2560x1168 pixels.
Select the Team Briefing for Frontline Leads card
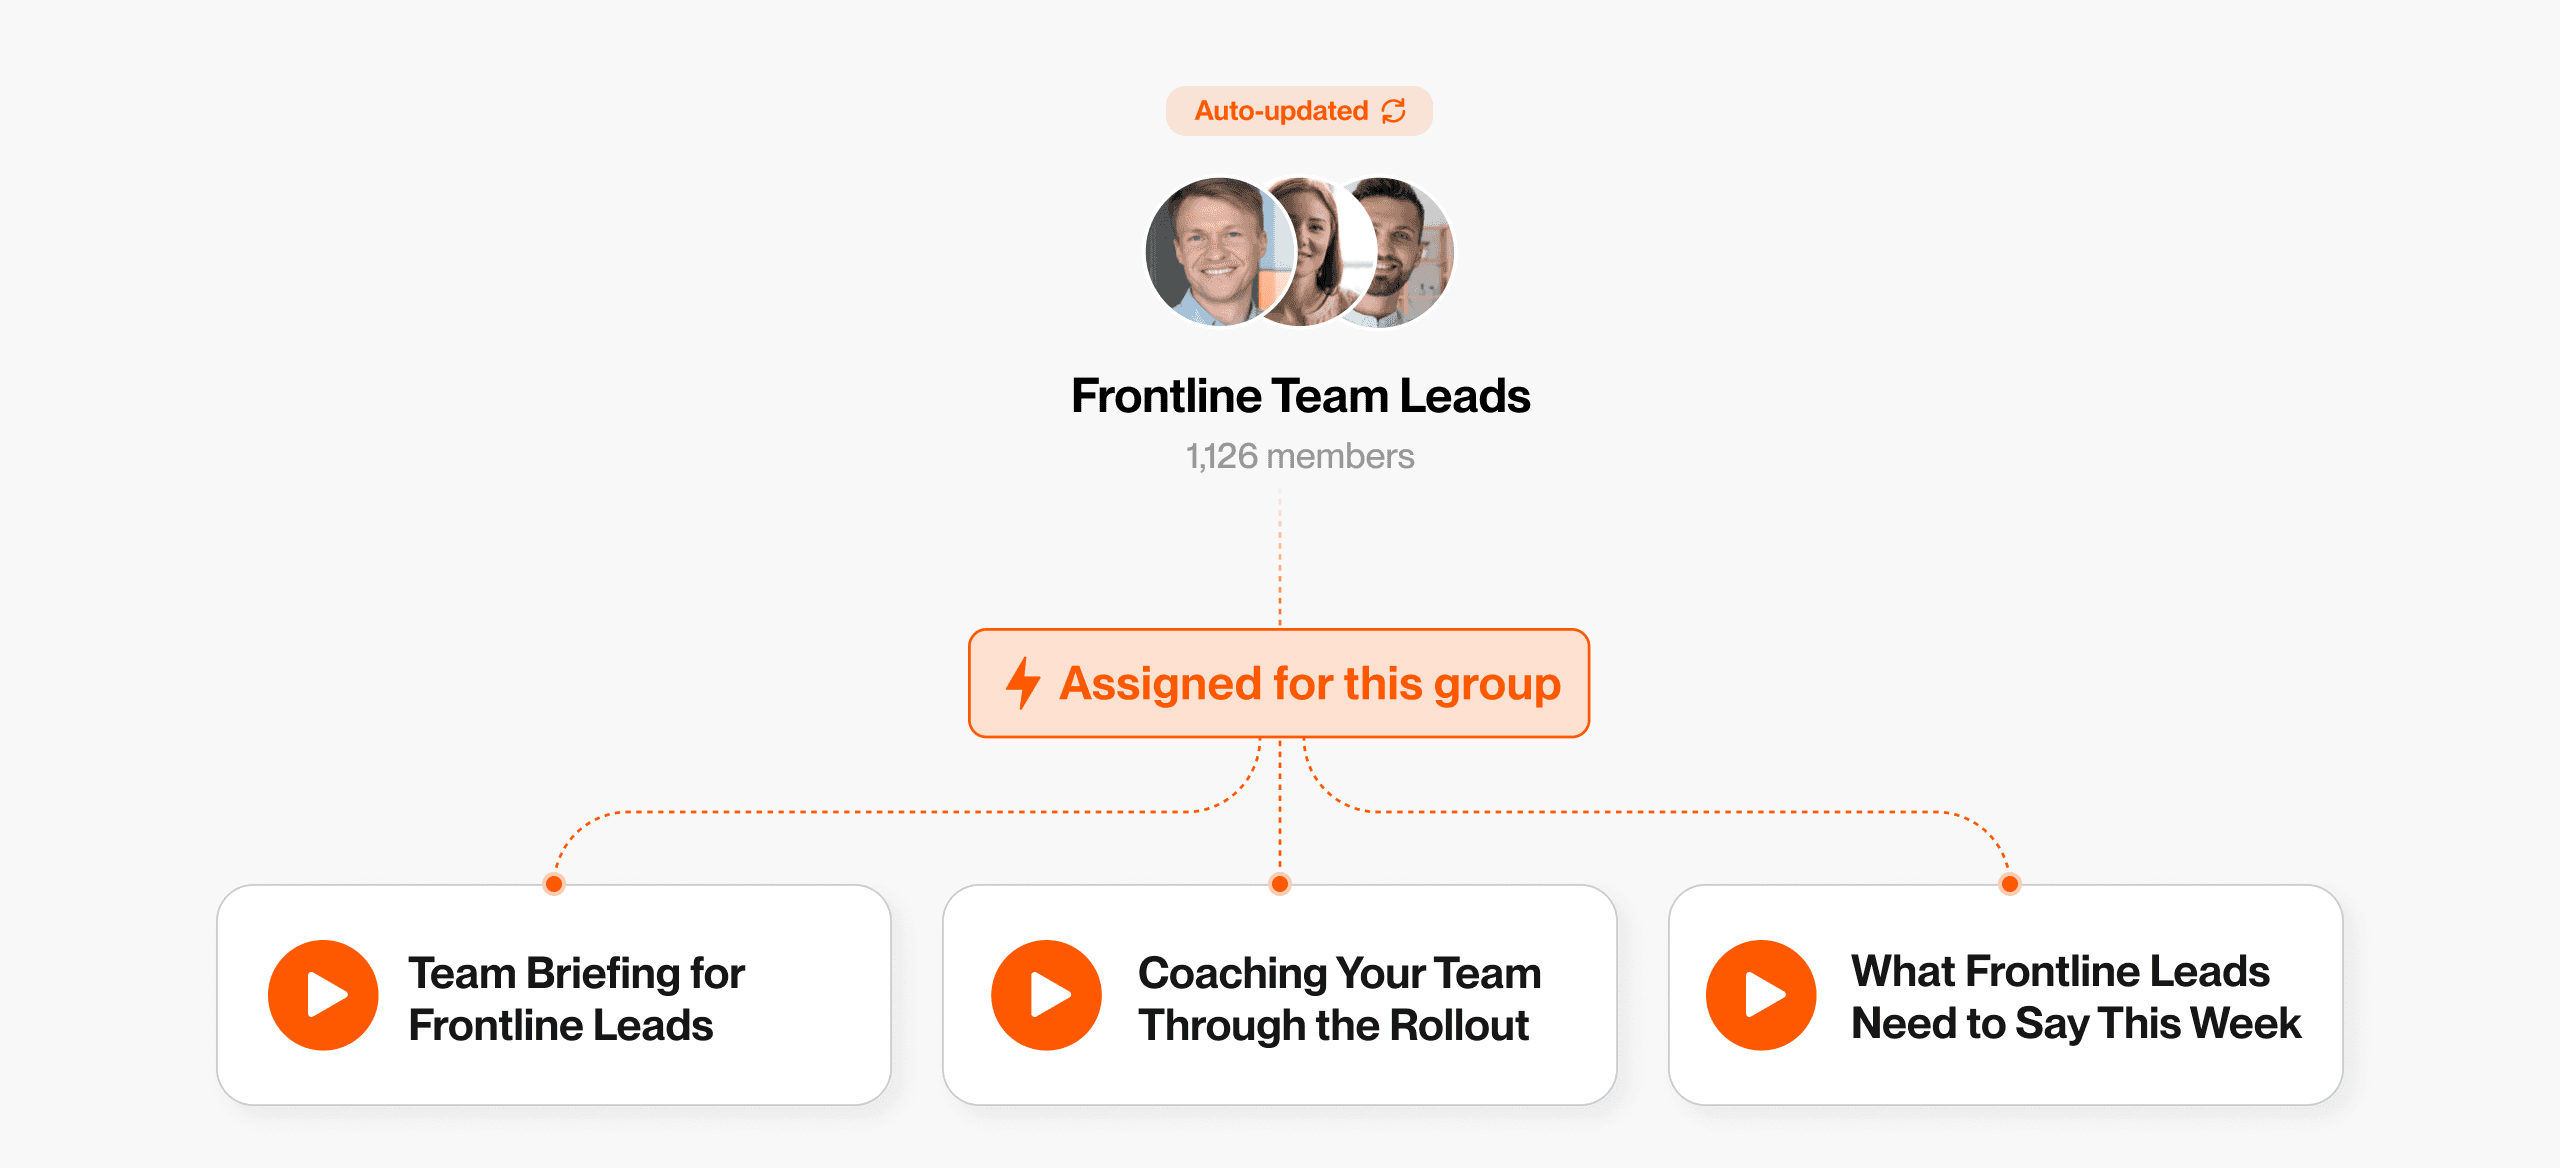[554, 995]
